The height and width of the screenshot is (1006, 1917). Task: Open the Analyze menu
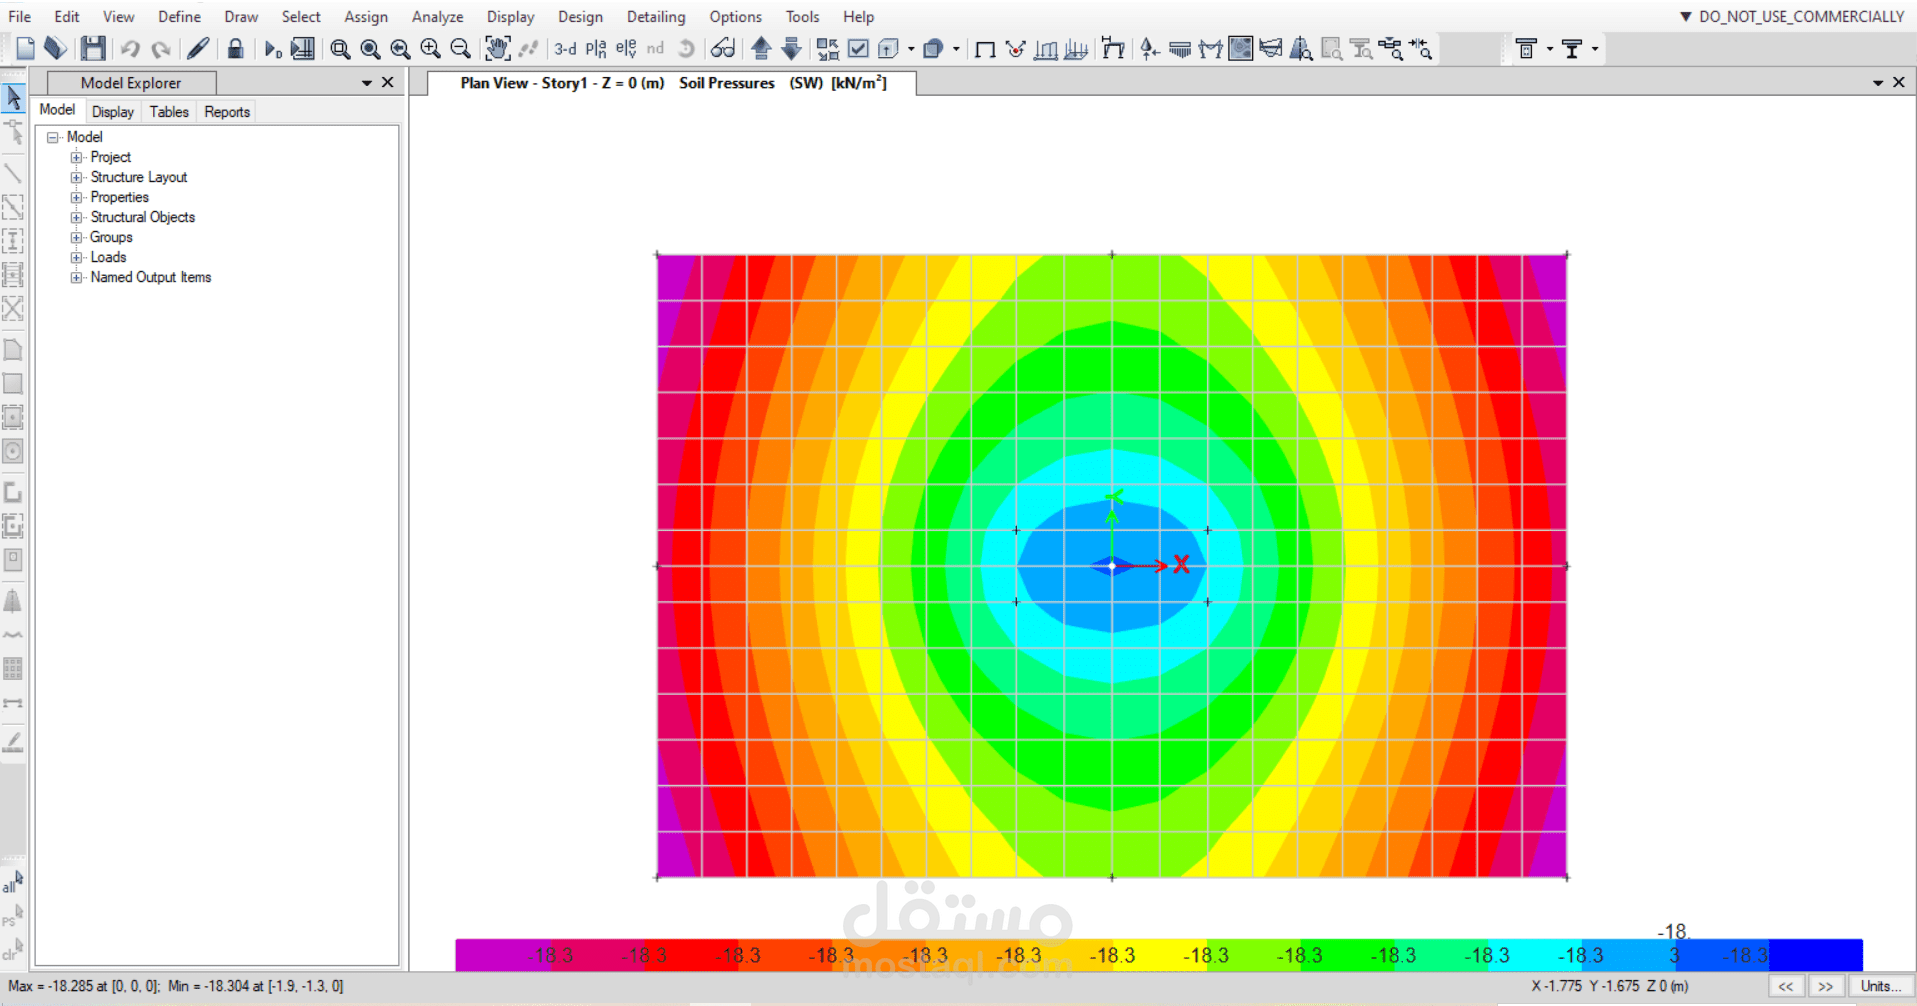click(437, 16)
